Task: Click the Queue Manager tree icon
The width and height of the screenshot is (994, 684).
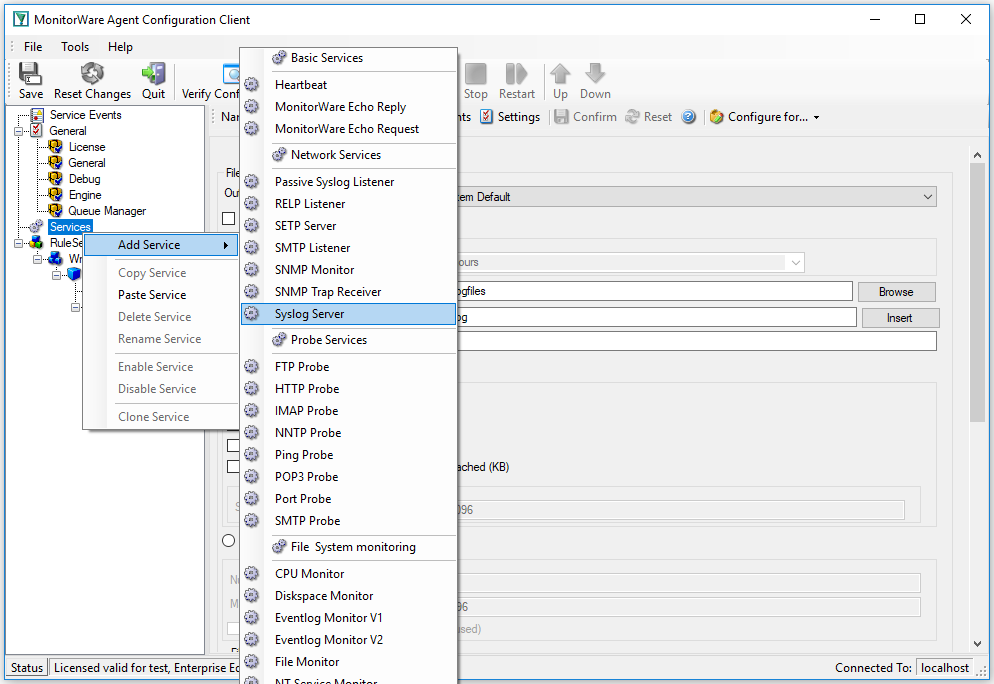Action: pyautogui.click(x=56, y=210)
